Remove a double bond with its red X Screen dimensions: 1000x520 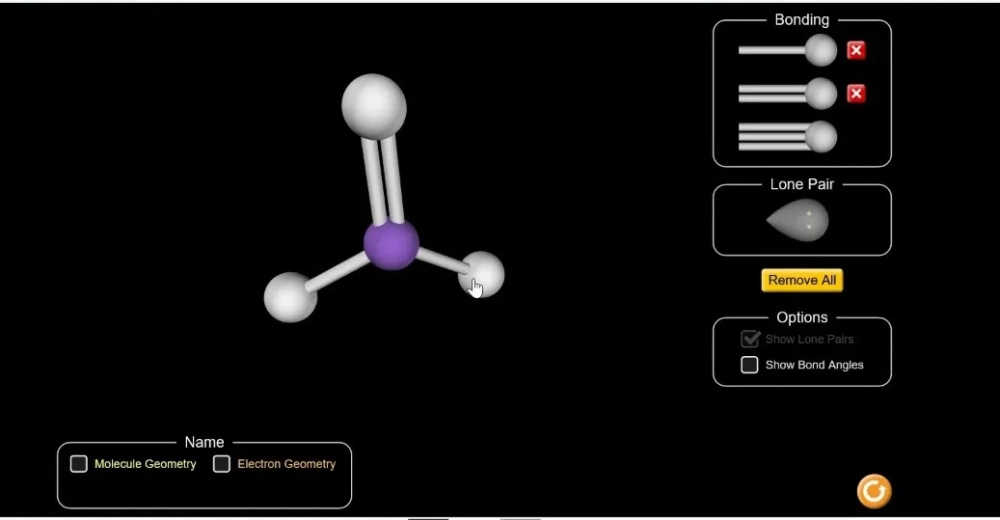(856, 93)
